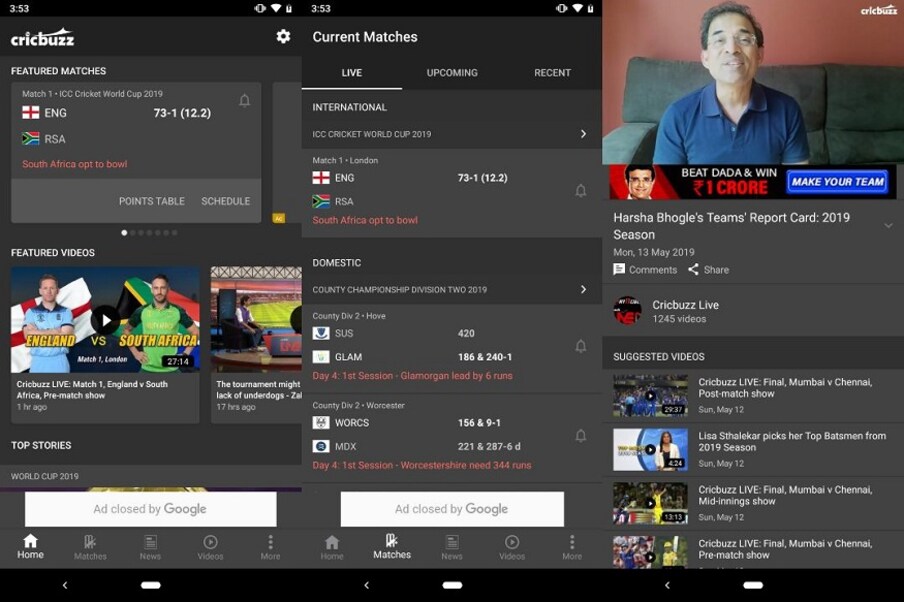904x602 pixels.
Task: Switch to the UPCOMING tab
Action: click(x=452, y=73)
